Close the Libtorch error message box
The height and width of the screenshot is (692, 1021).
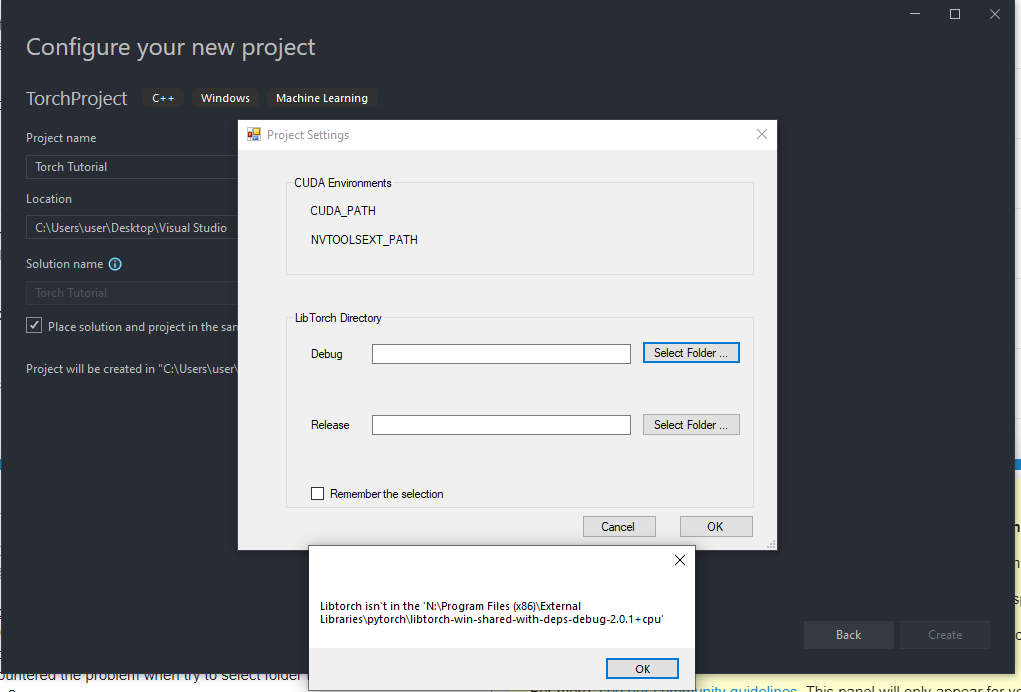680,560
